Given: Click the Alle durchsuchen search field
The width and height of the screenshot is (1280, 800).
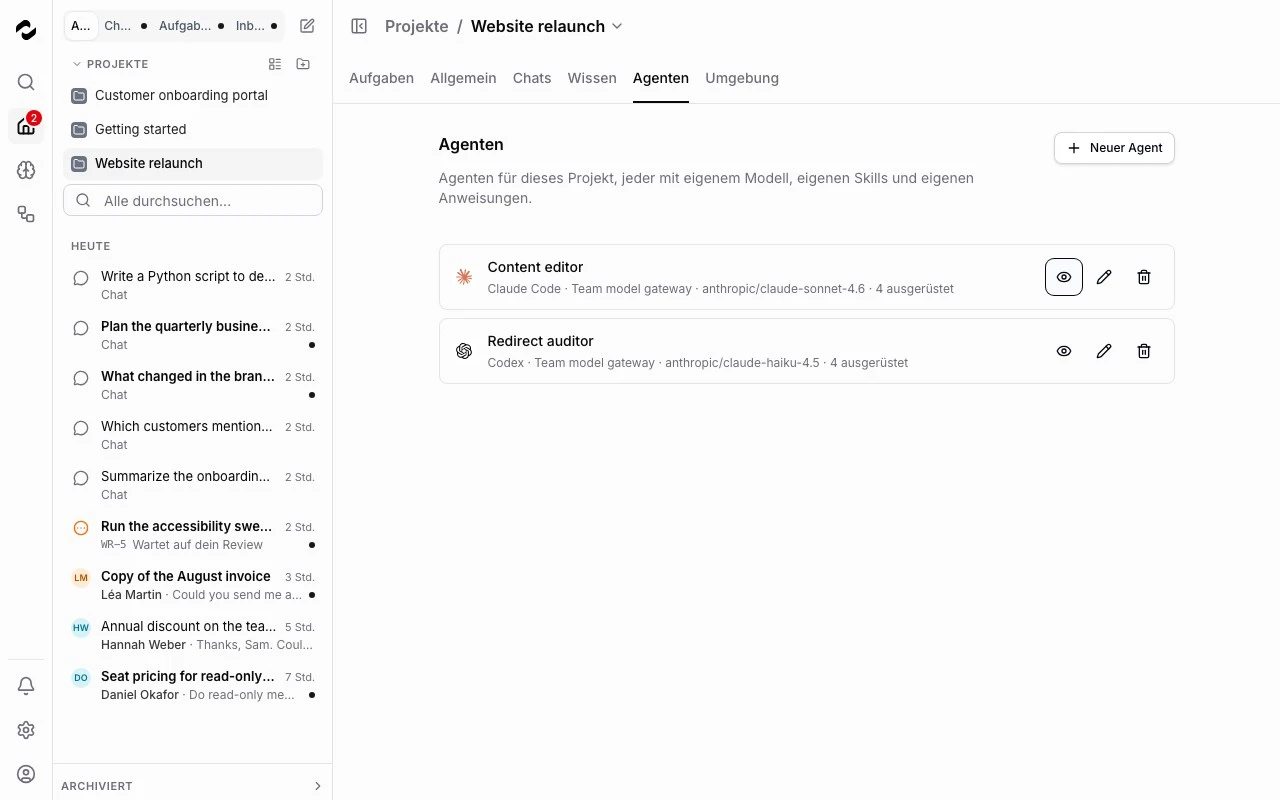Looking at the screenshot, I should [x=193, y=200].
